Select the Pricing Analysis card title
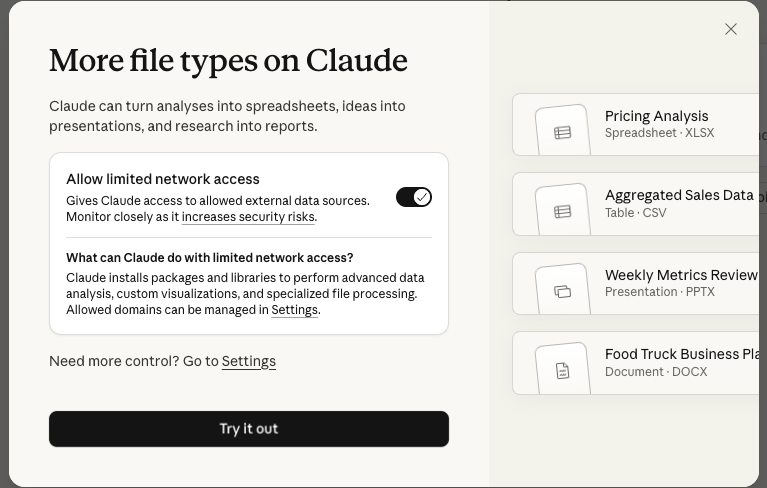Image resolution: width=767 pixels, height=488 pixels. pyautogui.click(x=656, y=116)
